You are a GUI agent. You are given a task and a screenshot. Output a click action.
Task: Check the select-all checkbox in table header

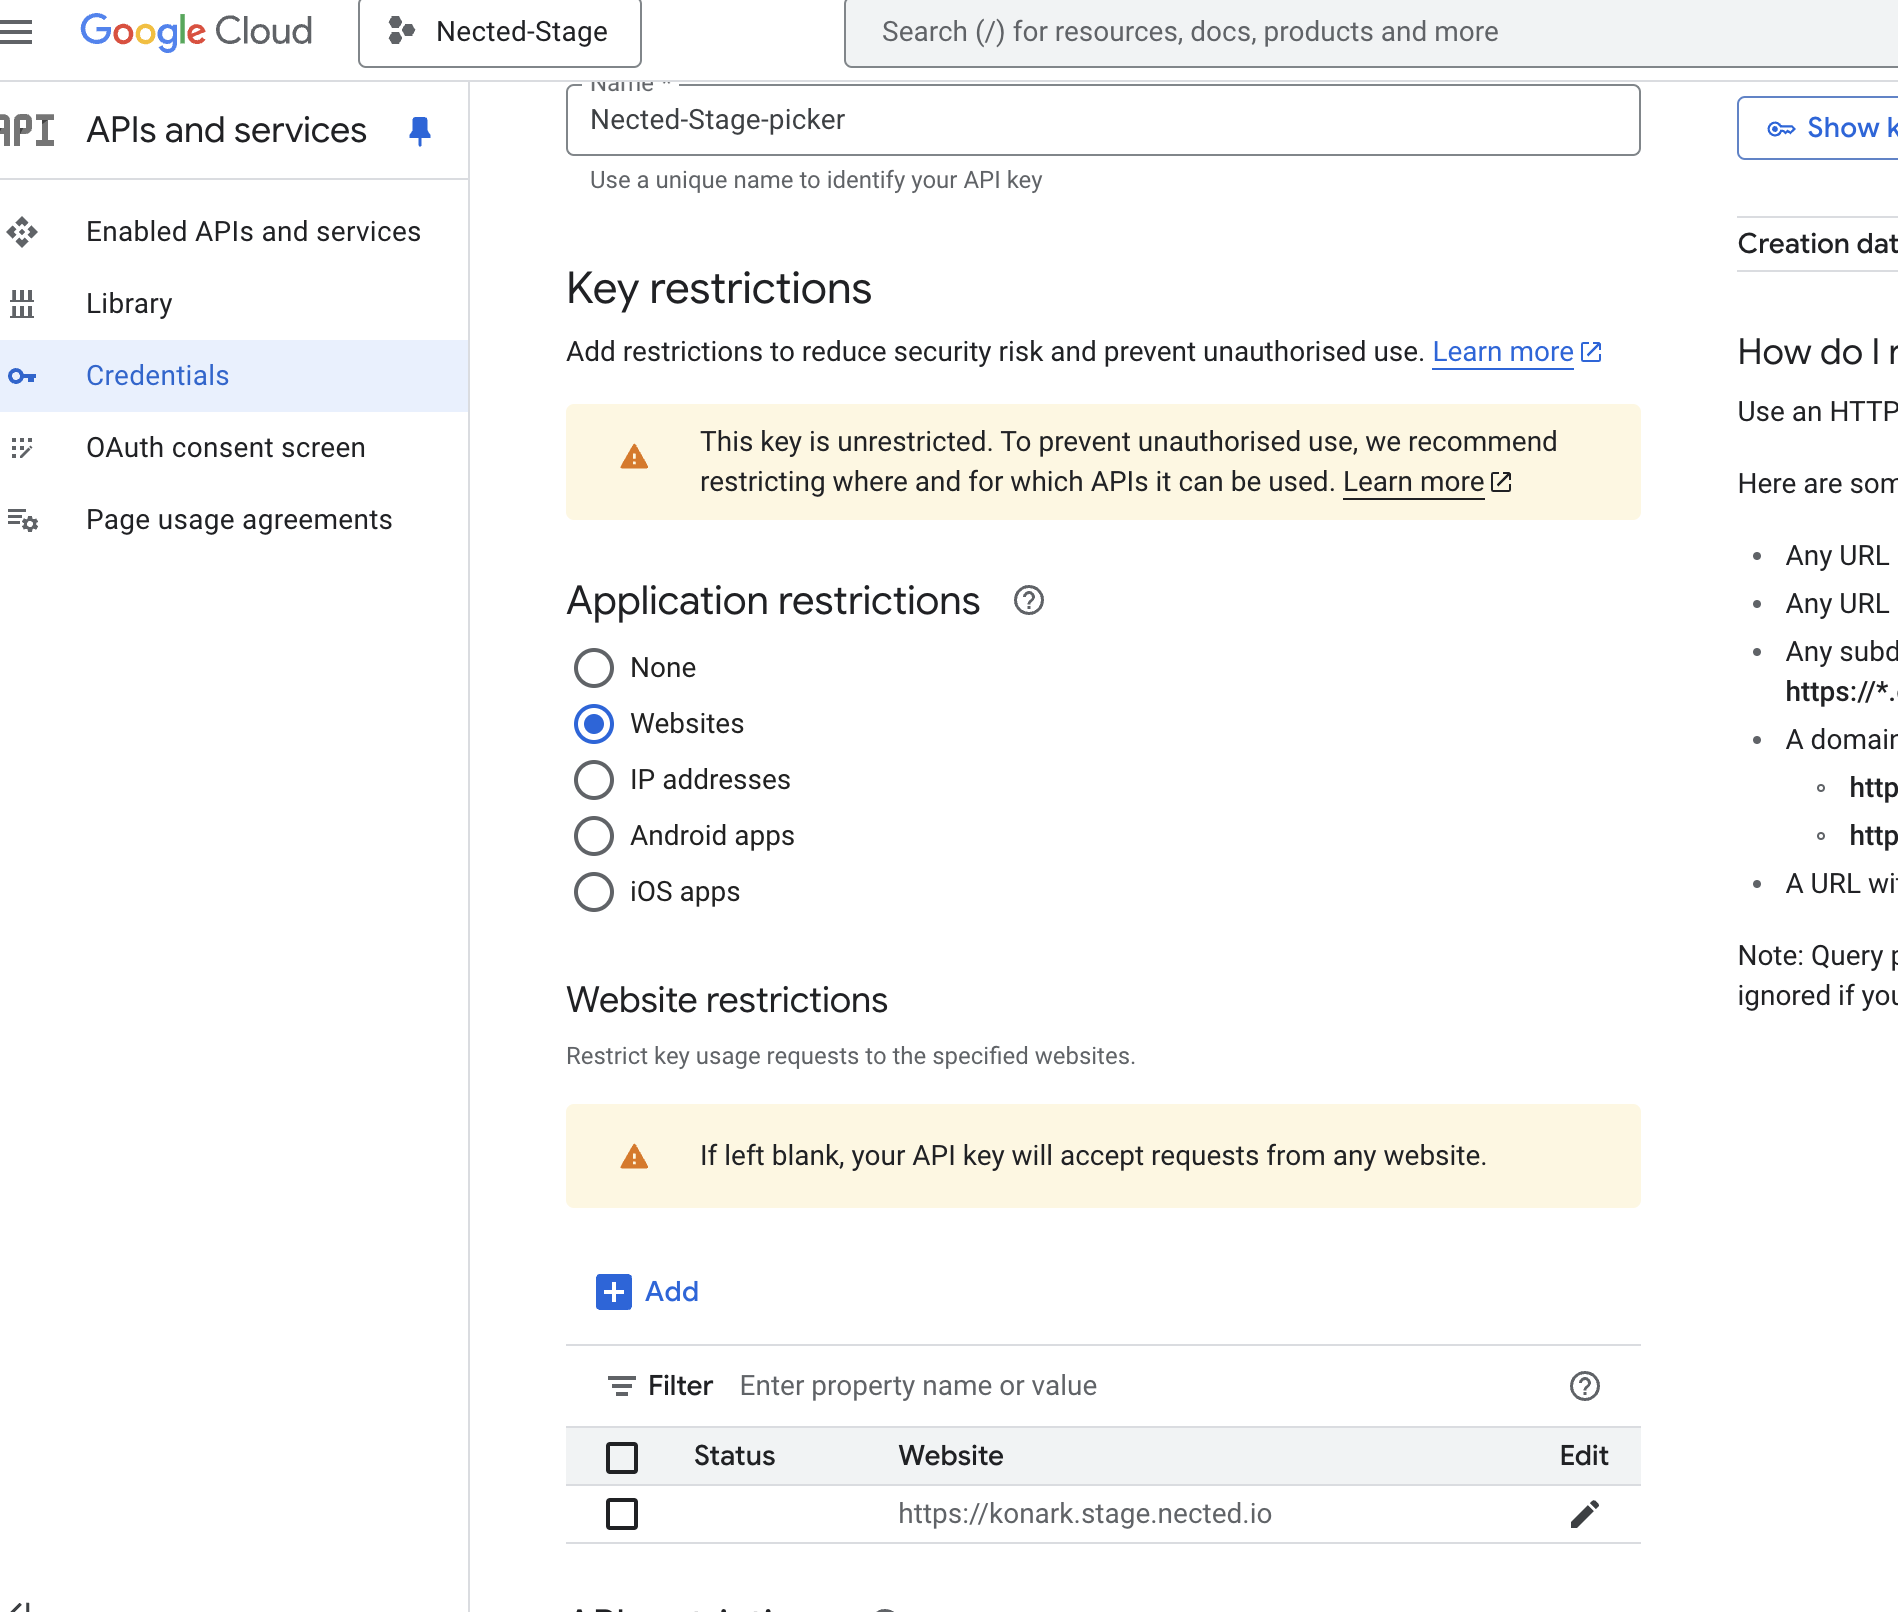(x=622, y=1457)
